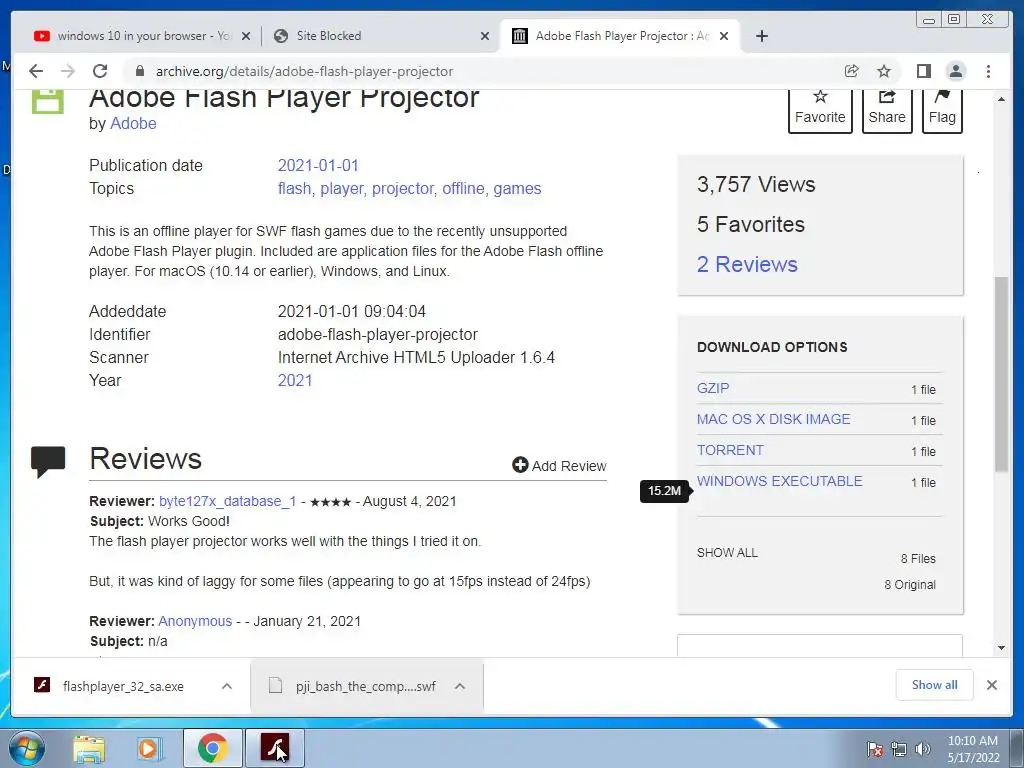
Task: Close the Adobe Flash Player Projector tab
Action: [x=724, y=36]
